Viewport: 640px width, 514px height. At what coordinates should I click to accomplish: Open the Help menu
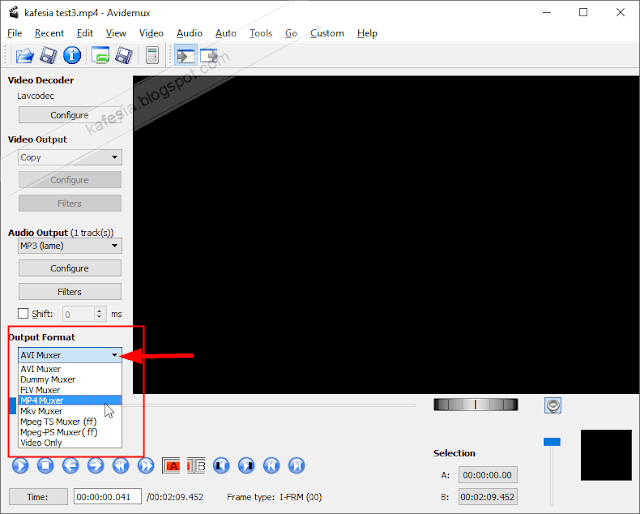pos(367,33)
